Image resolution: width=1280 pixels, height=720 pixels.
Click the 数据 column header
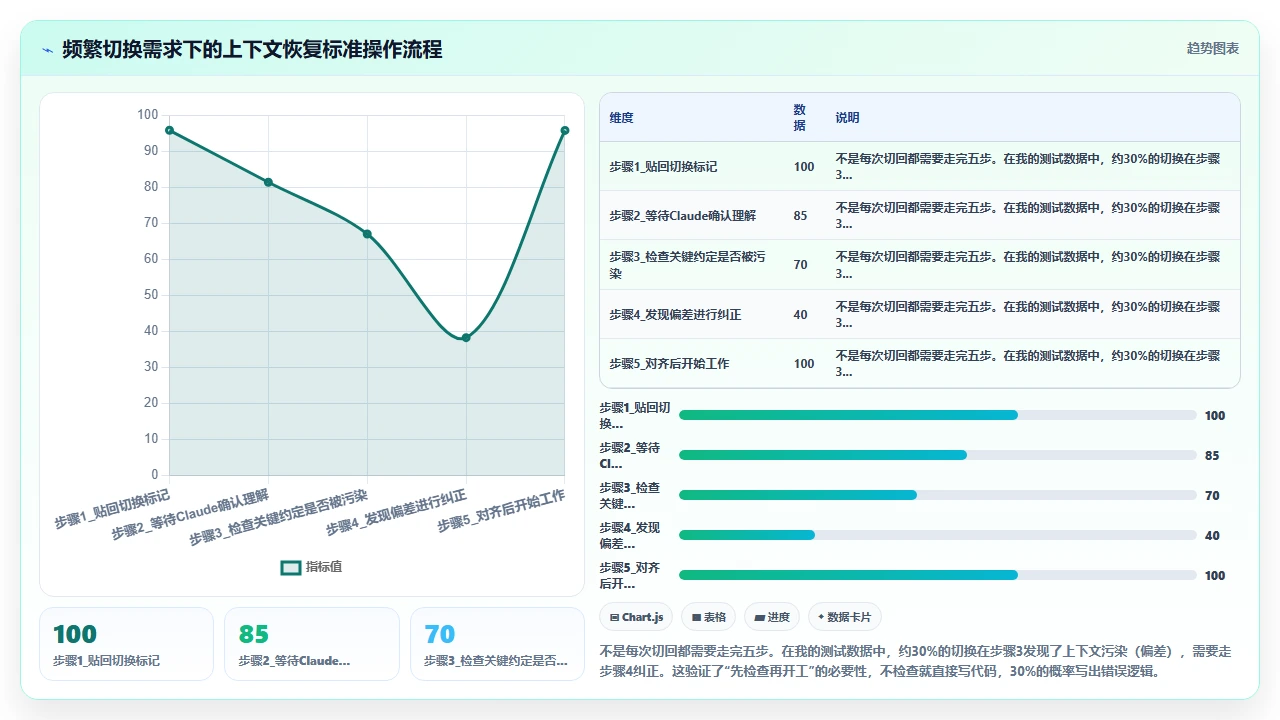click(x=800, y=117)
